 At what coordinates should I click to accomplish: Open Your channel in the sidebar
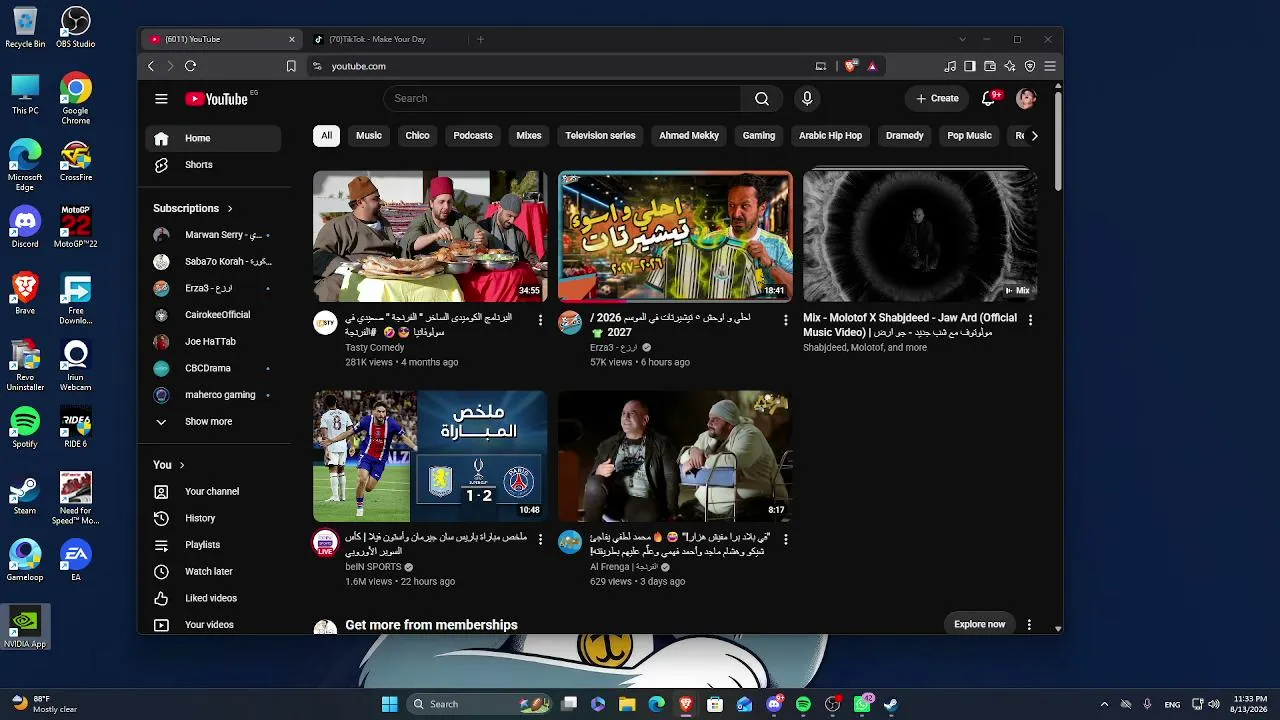point(213,491)
